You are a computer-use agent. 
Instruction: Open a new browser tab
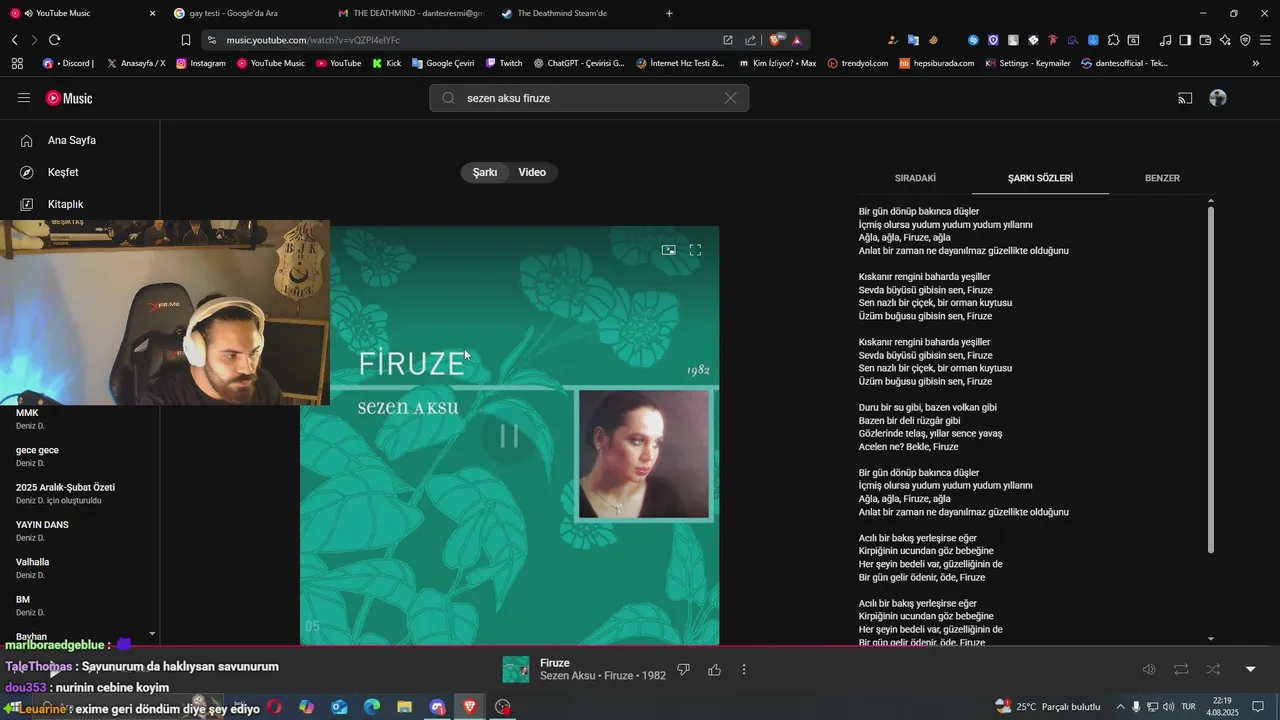point(669,13)
